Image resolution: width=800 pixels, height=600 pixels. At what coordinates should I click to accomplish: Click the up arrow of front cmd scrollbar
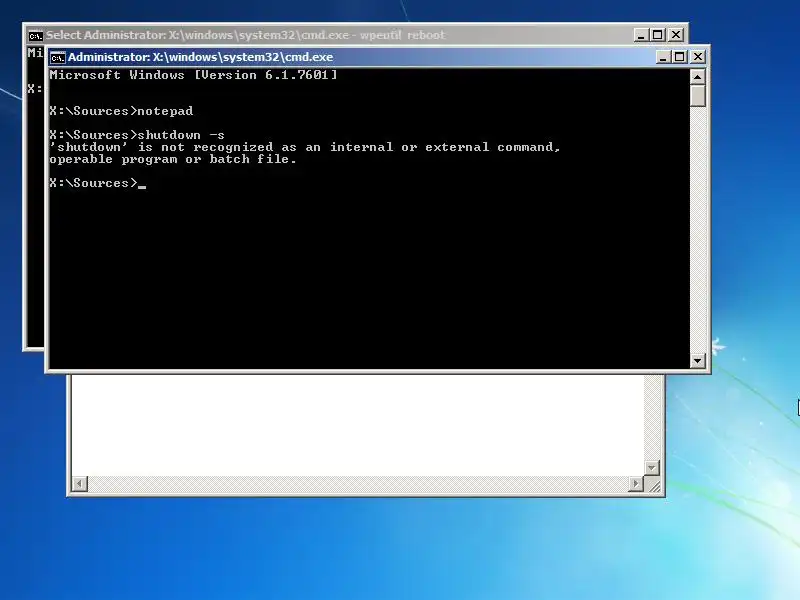[x=697, y=77]
